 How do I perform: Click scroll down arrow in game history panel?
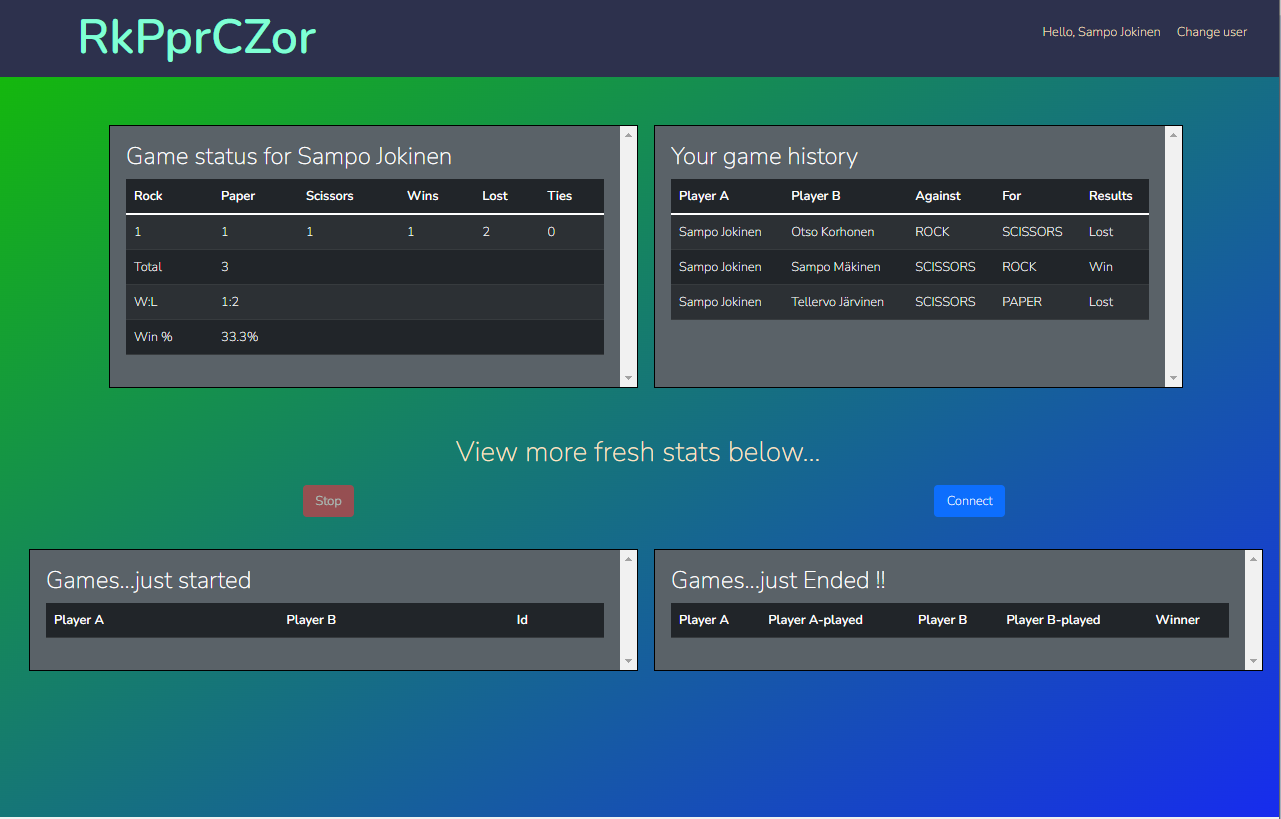[x=1173, y=378]
